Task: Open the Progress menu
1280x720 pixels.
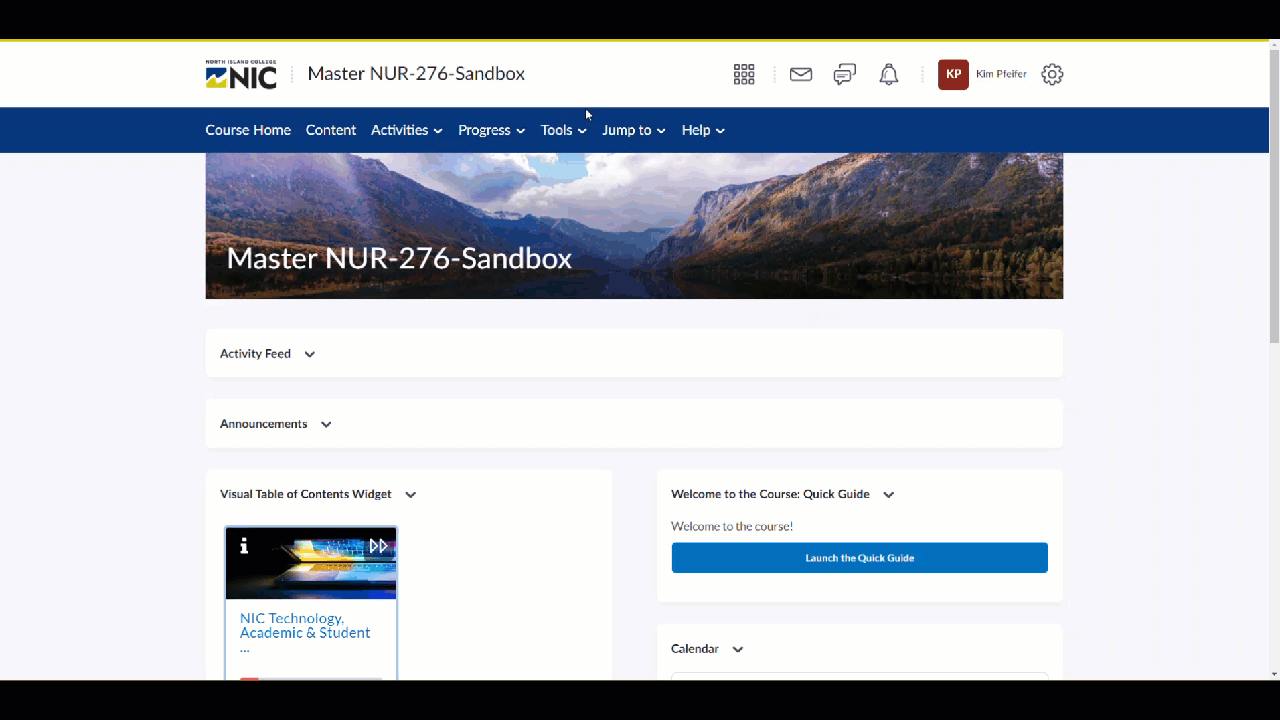Action: 492,130
